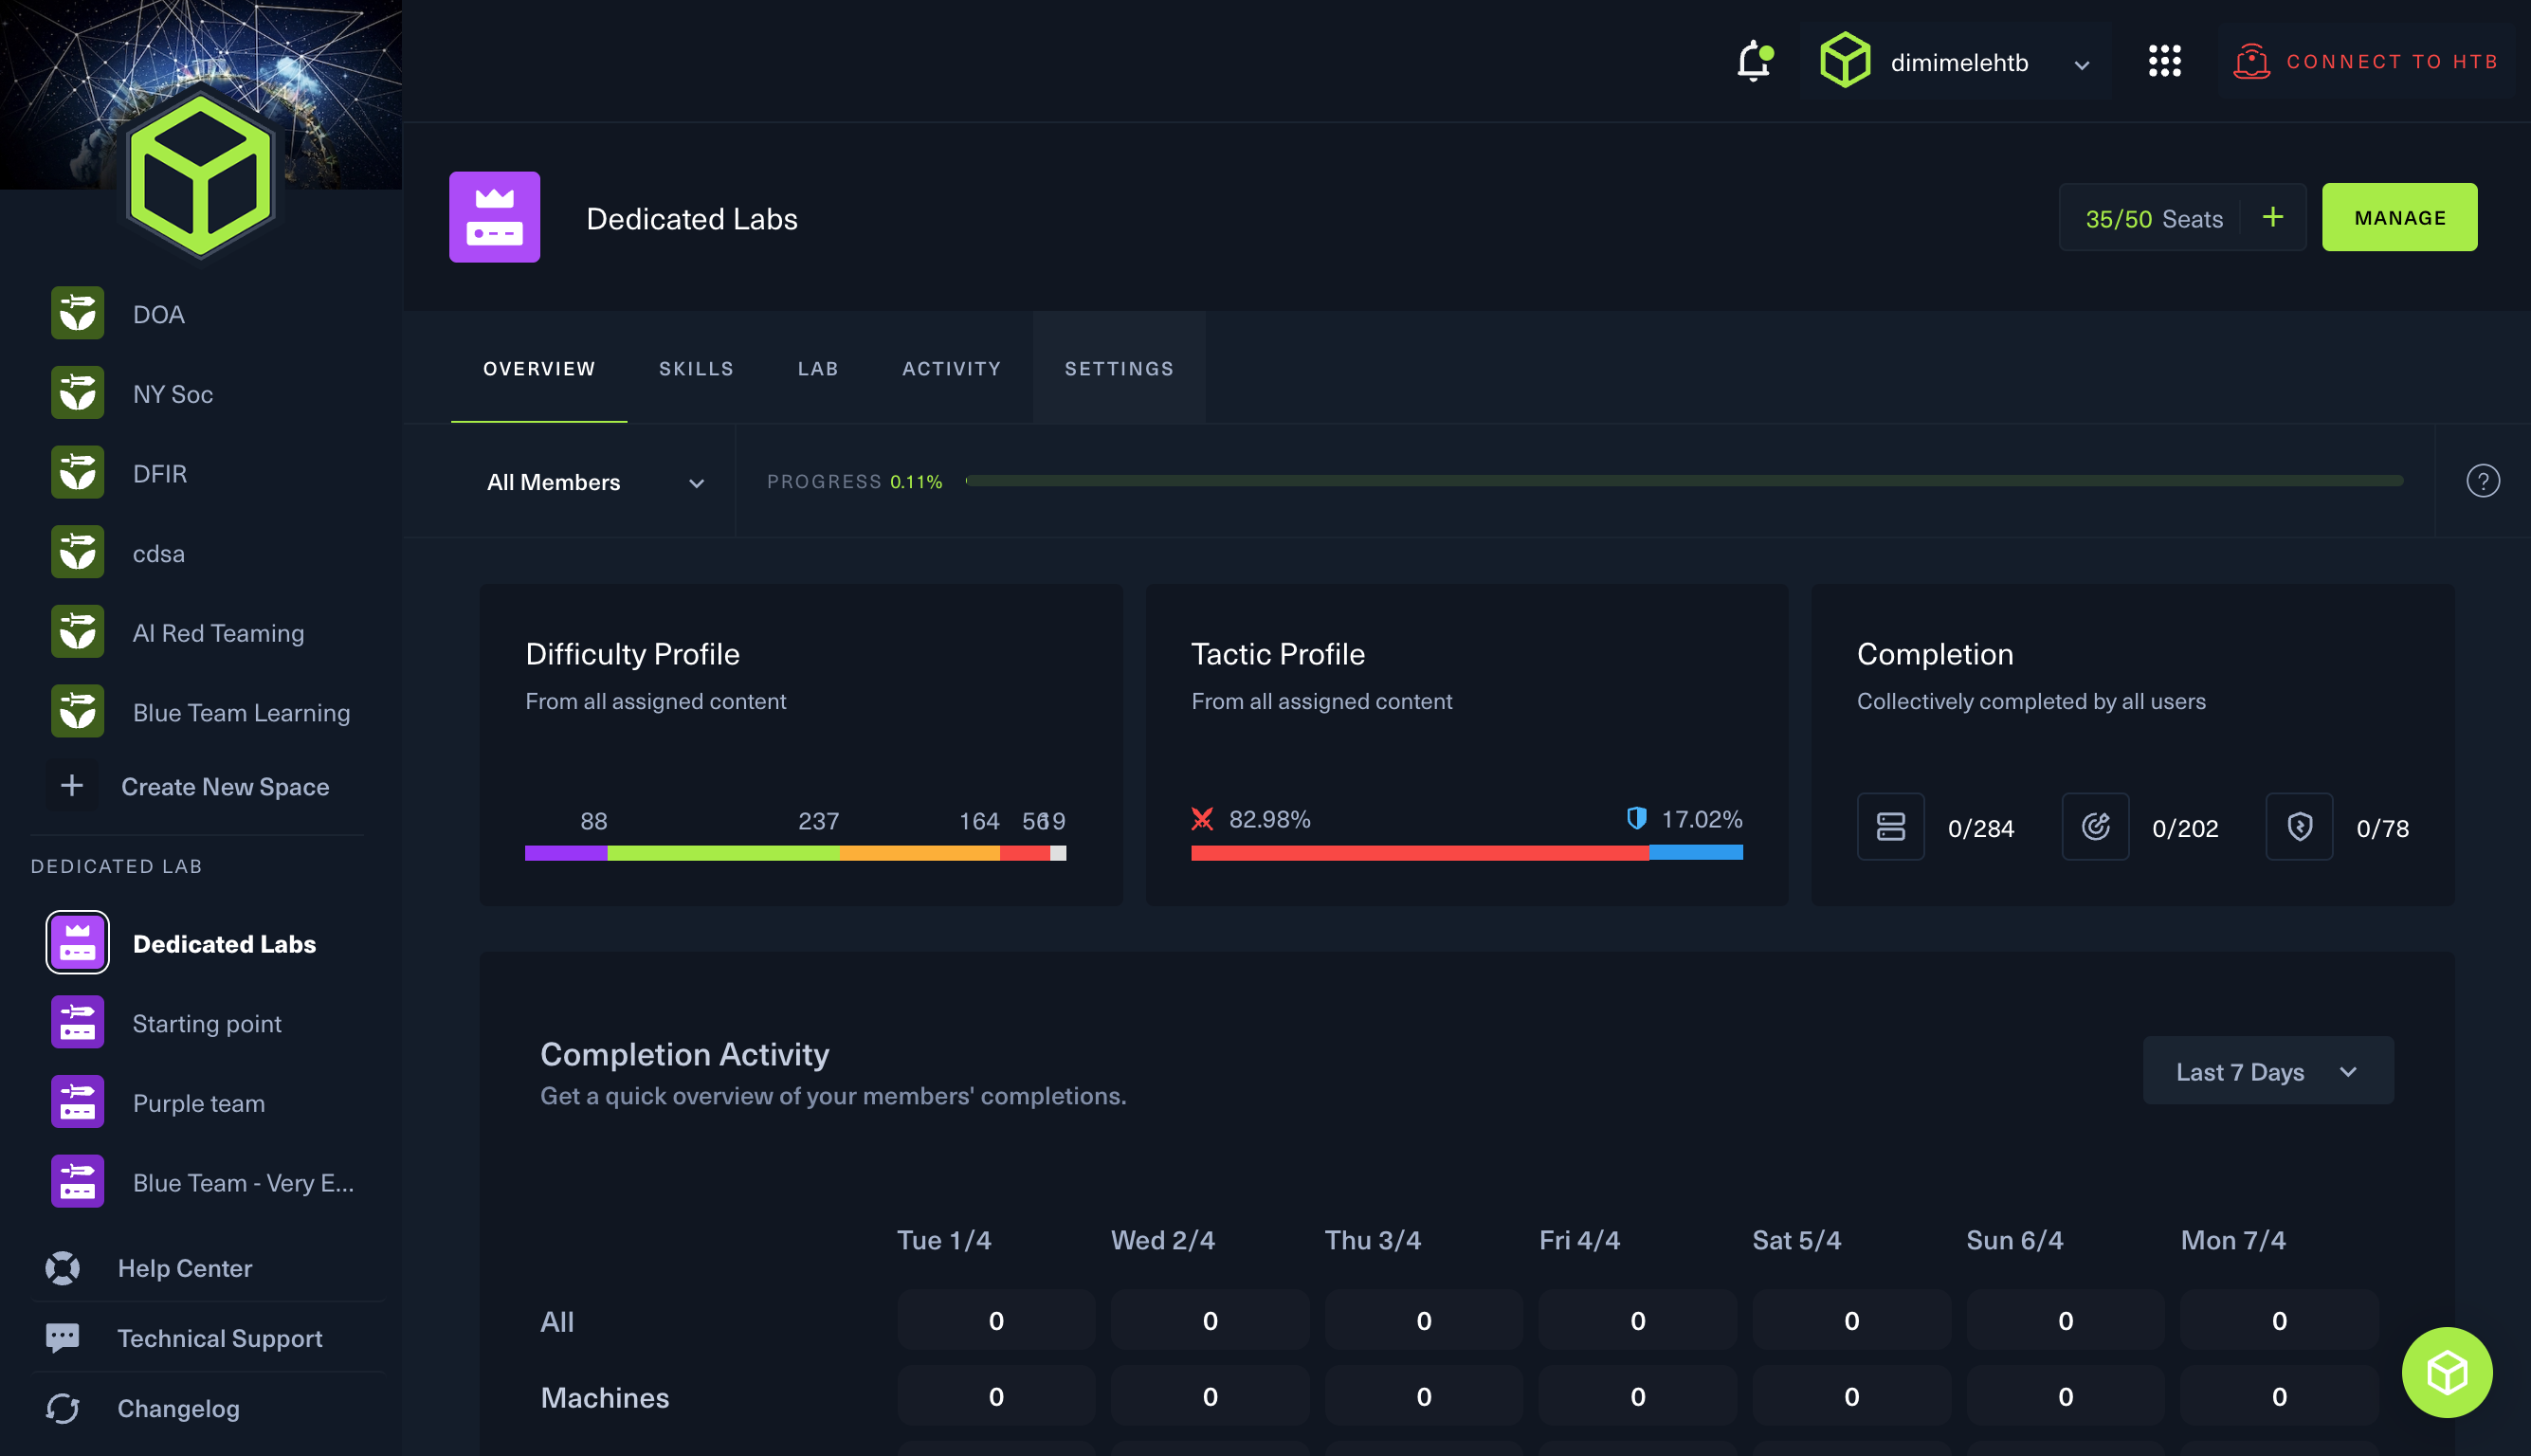Click the Machines row cell for Mon 7/4
The height and width of the screenshot is (1456, 2531).
tap(2279, 1396)
